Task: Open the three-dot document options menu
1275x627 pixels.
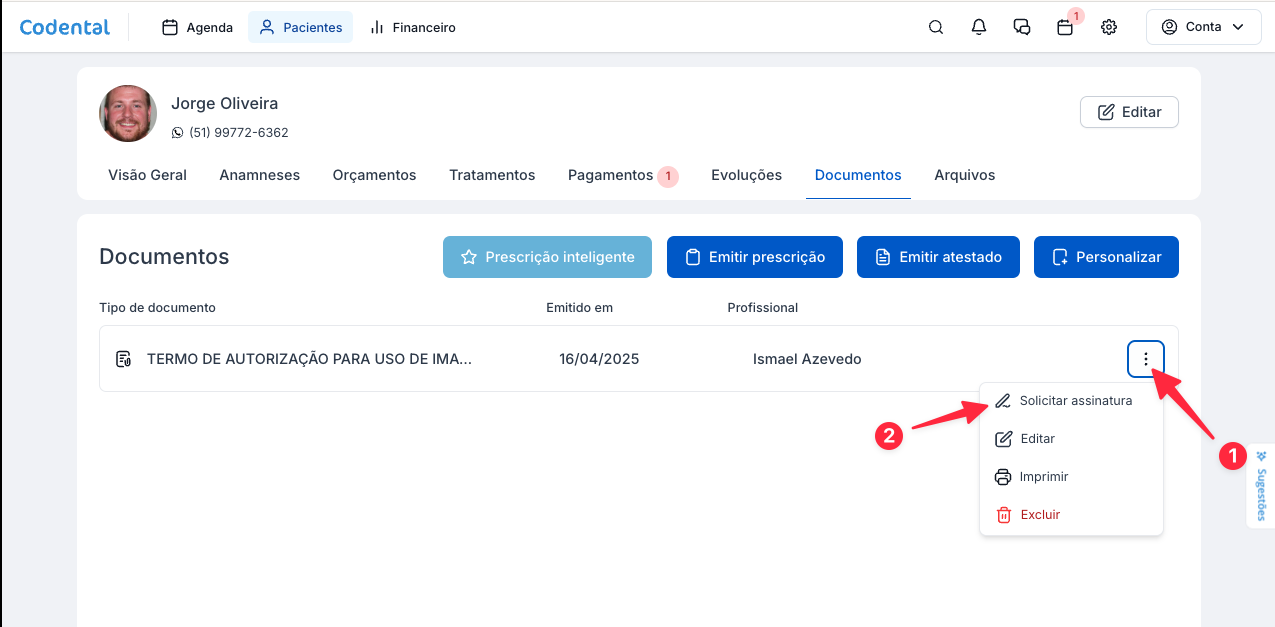Action: tap(1145, 359)
